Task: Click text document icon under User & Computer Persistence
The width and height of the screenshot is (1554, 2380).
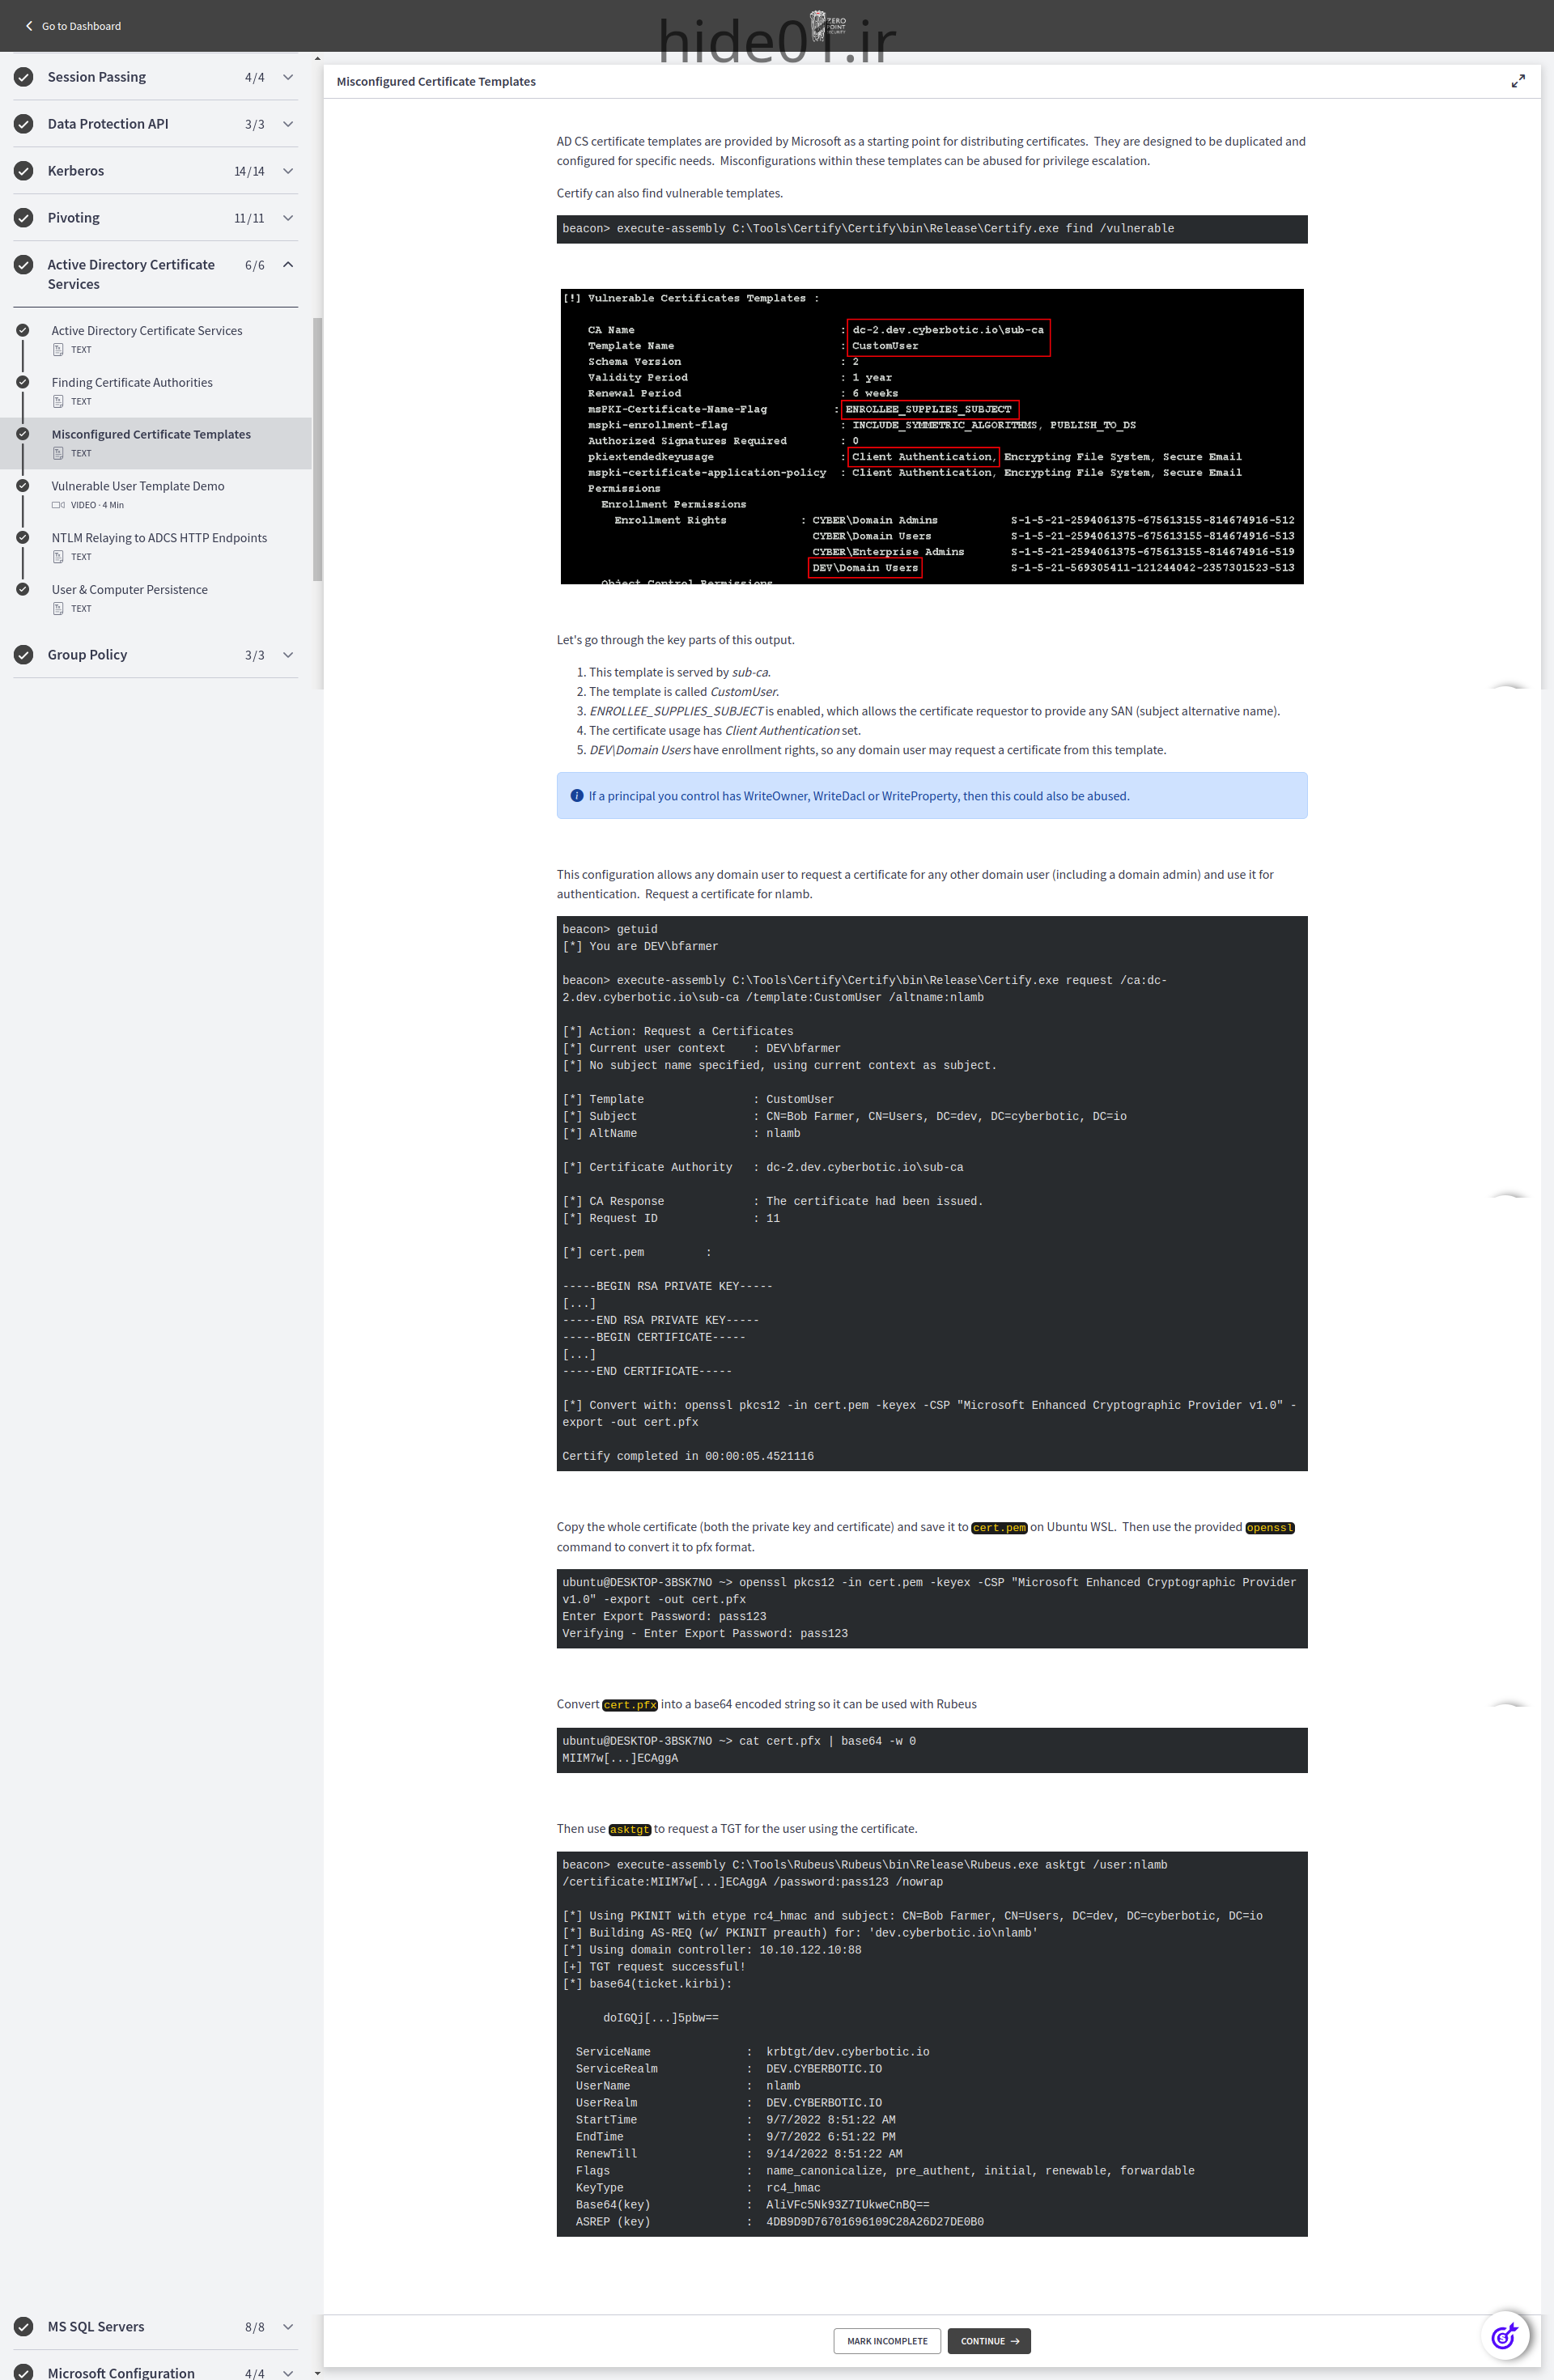Action: (58, 608)
